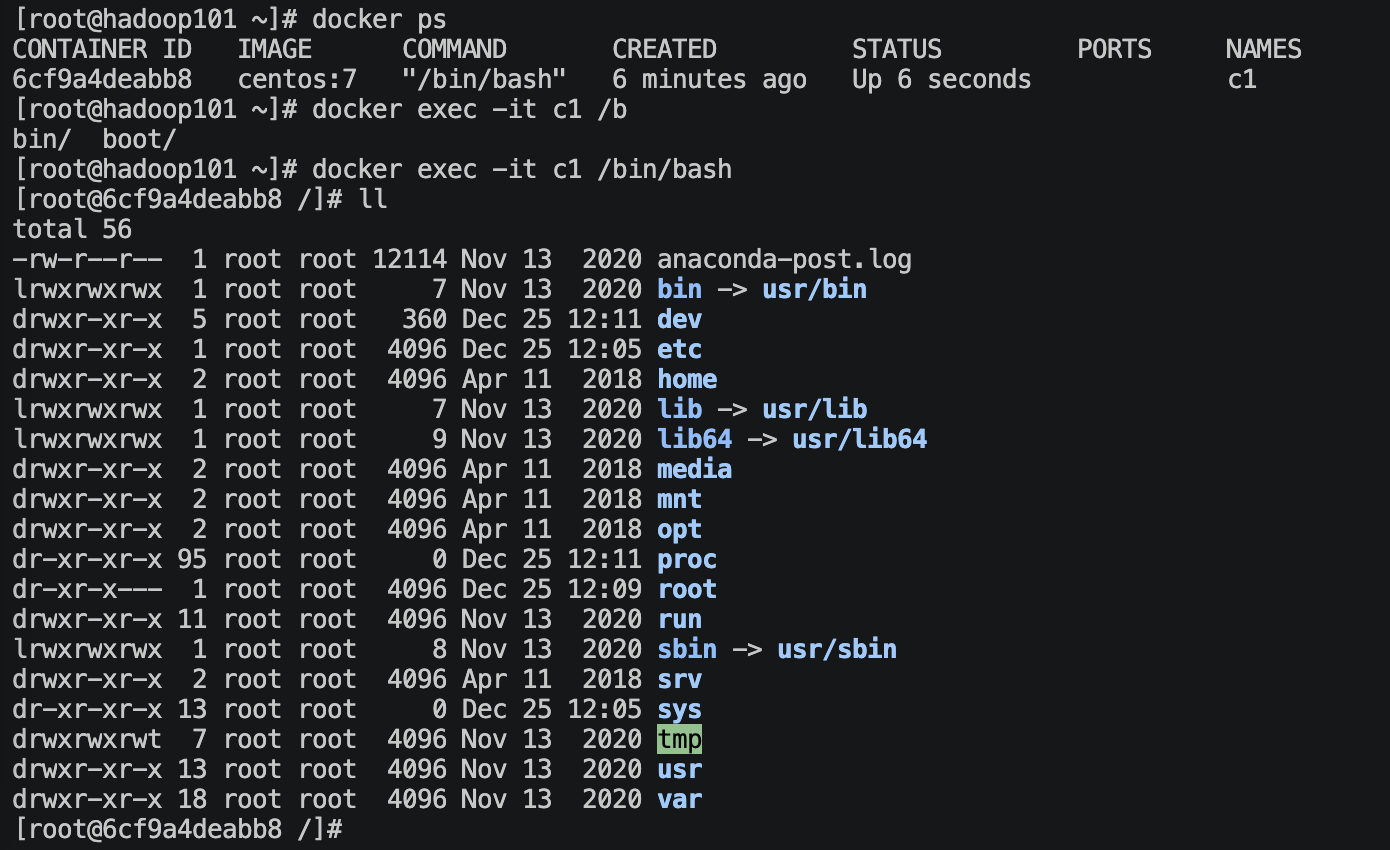Click the anaconda-post.log file name
The height and width of the screenshot is (850, 1390).
point(784,260)
